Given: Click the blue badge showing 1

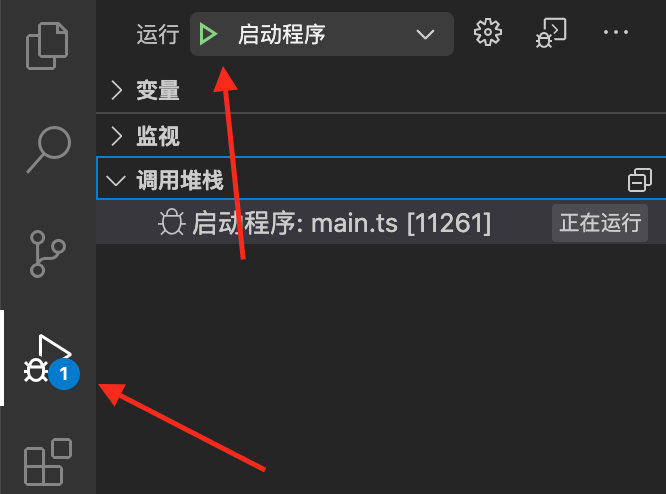Looking at the screenshot, I should click(64, 374).
